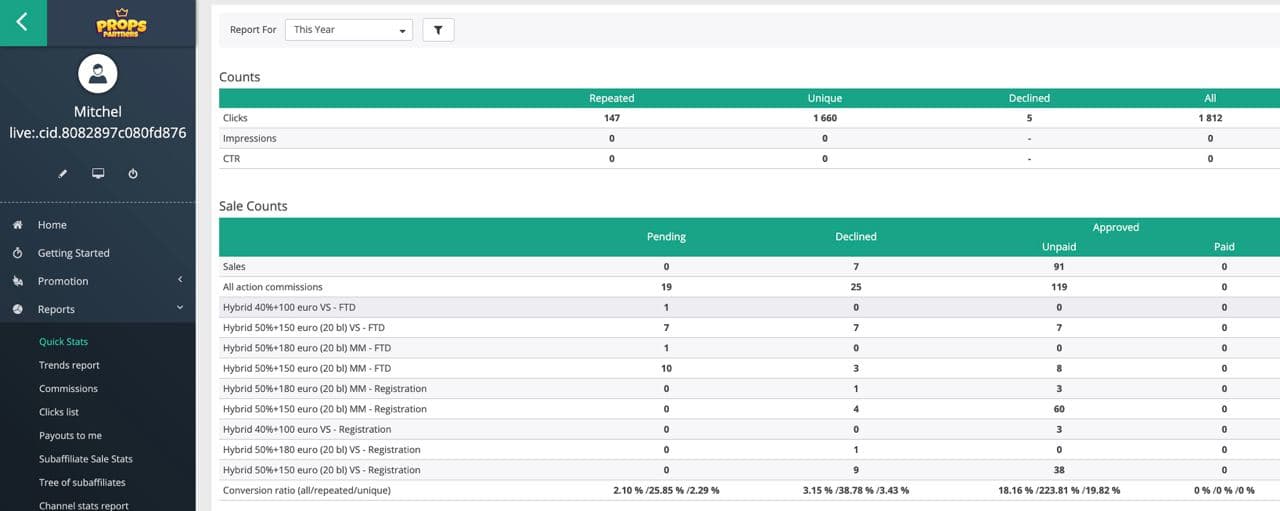This screenshot has width=1280, height=511.
Task: Click the Pending column header
Action: pos(666,237)
